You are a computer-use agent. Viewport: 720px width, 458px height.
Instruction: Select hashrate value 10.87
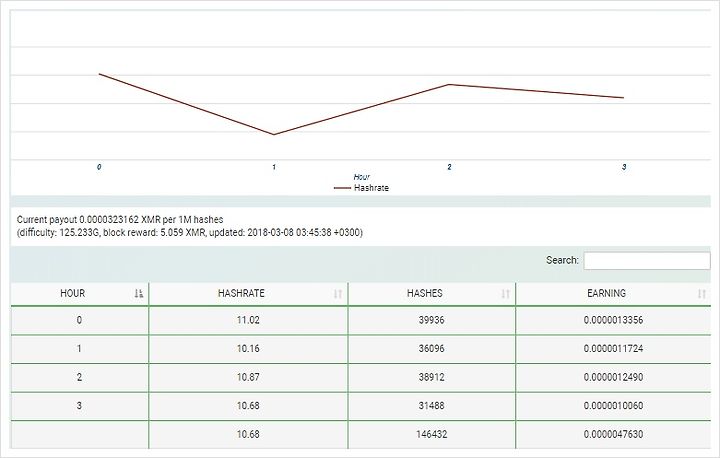248,377
